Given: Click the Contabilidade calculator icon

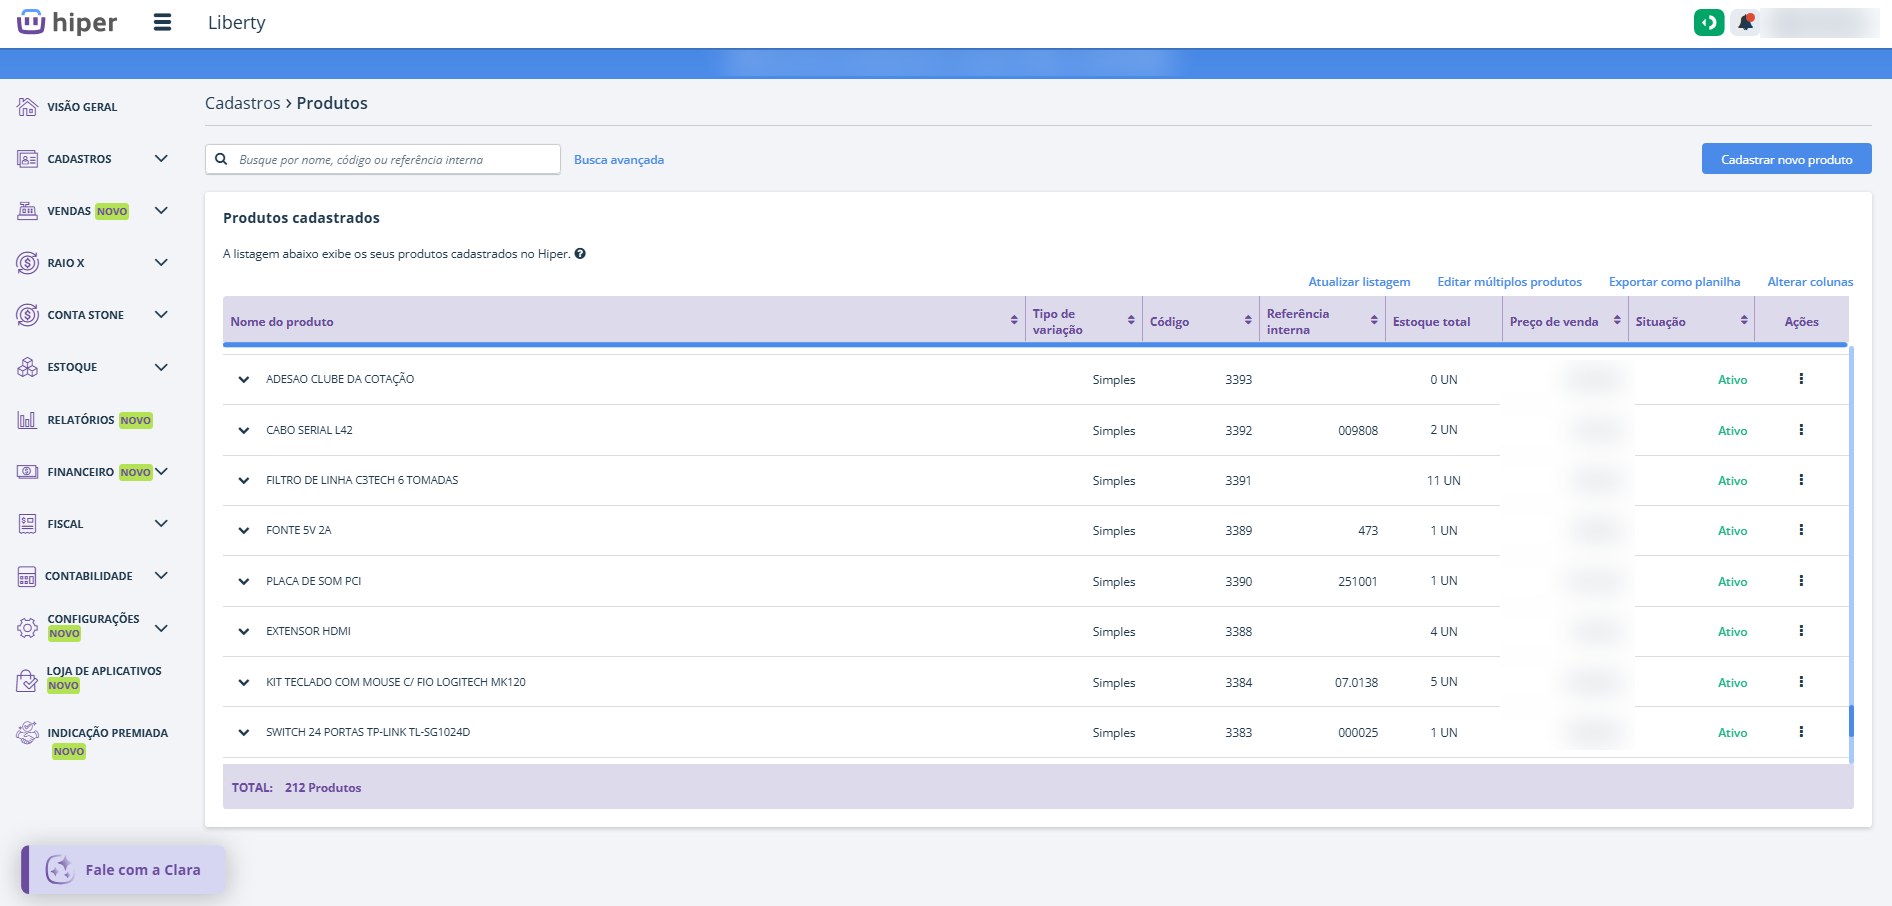Looking at the screenshot, I should 27,577.
